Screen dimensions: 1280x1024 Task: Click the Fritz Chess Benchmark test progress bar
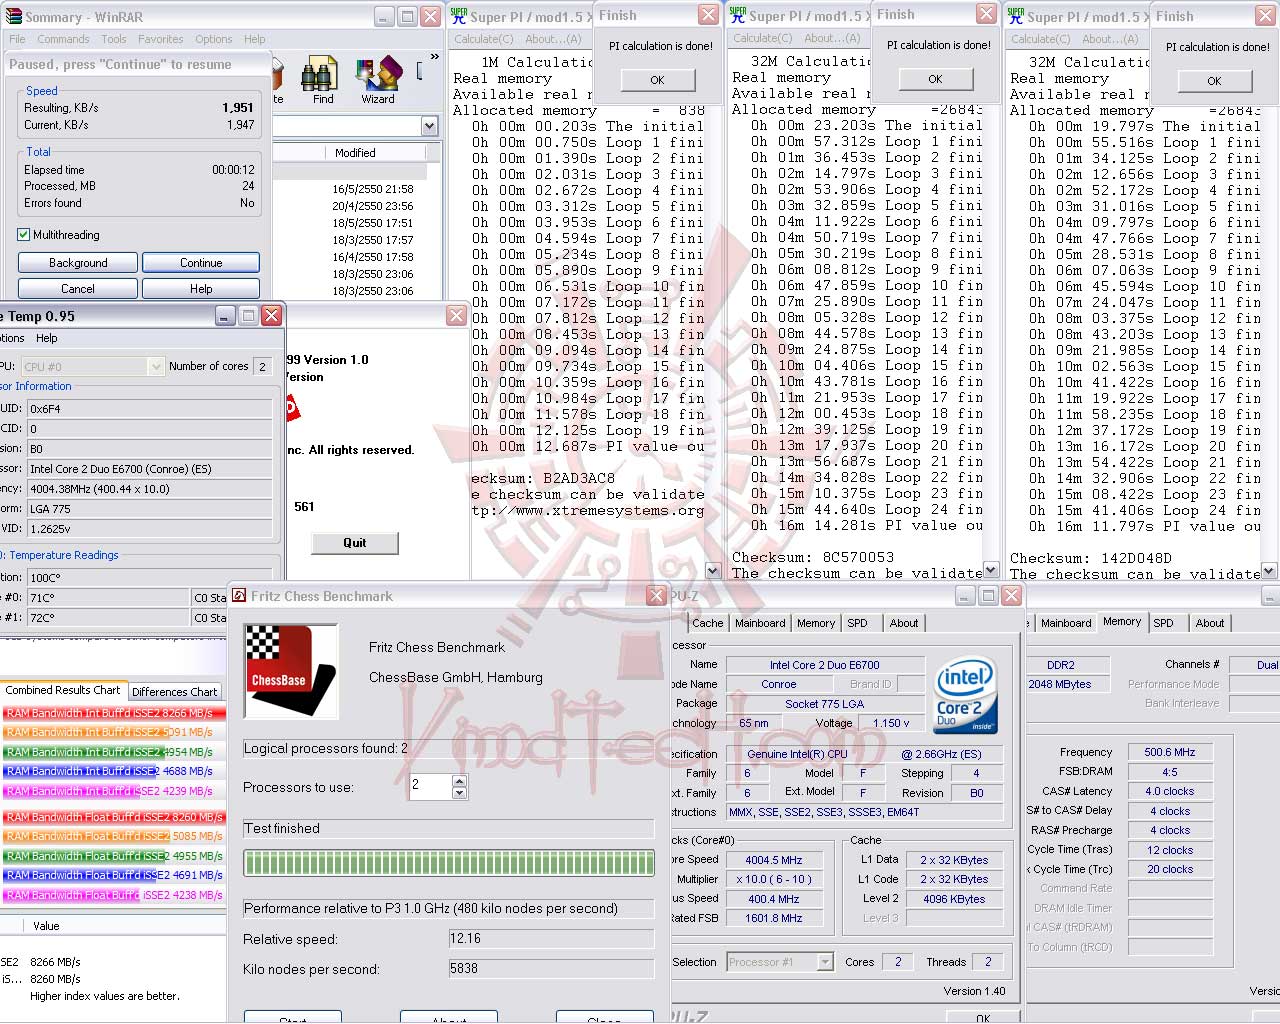pos(449,863)
